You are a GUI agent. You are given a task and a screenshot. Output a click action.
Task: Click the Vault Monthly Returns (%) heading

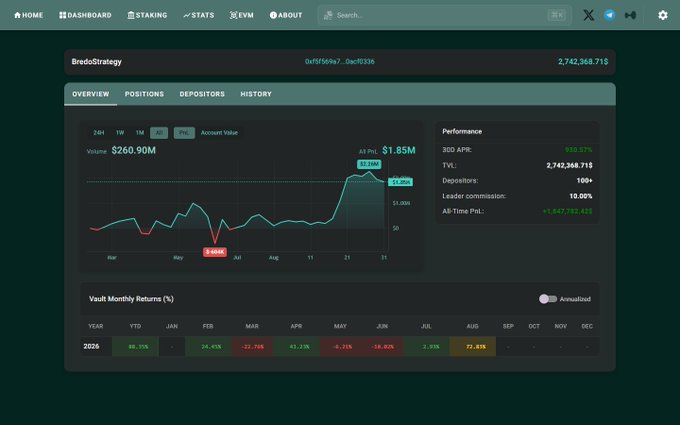[131, 299]
